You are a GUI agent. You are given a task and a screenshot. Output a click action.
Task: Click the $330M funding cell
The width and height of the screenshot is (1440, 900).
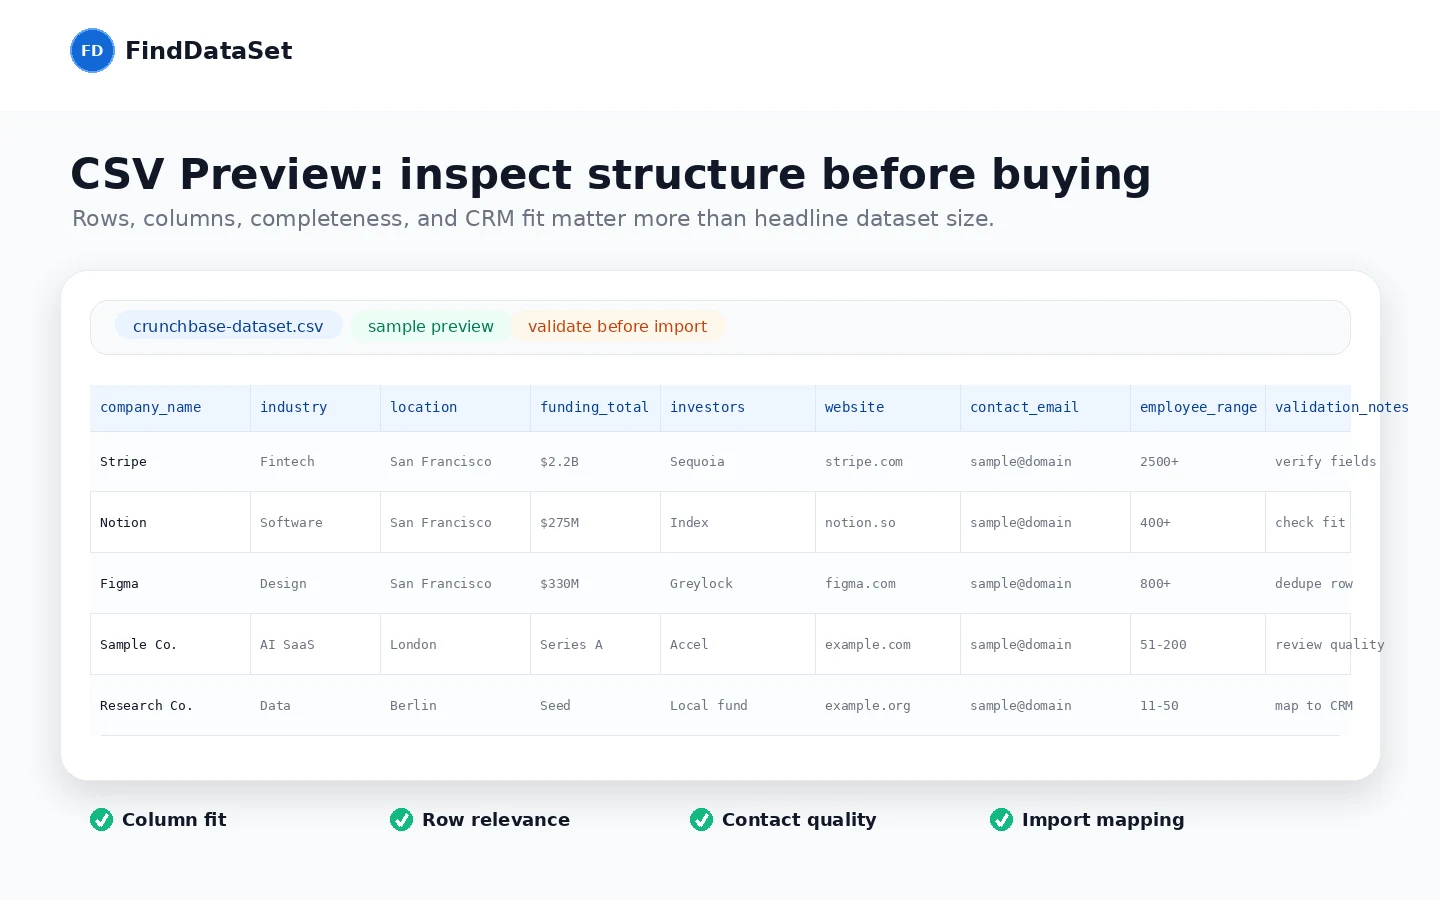(x=595, y=583)
